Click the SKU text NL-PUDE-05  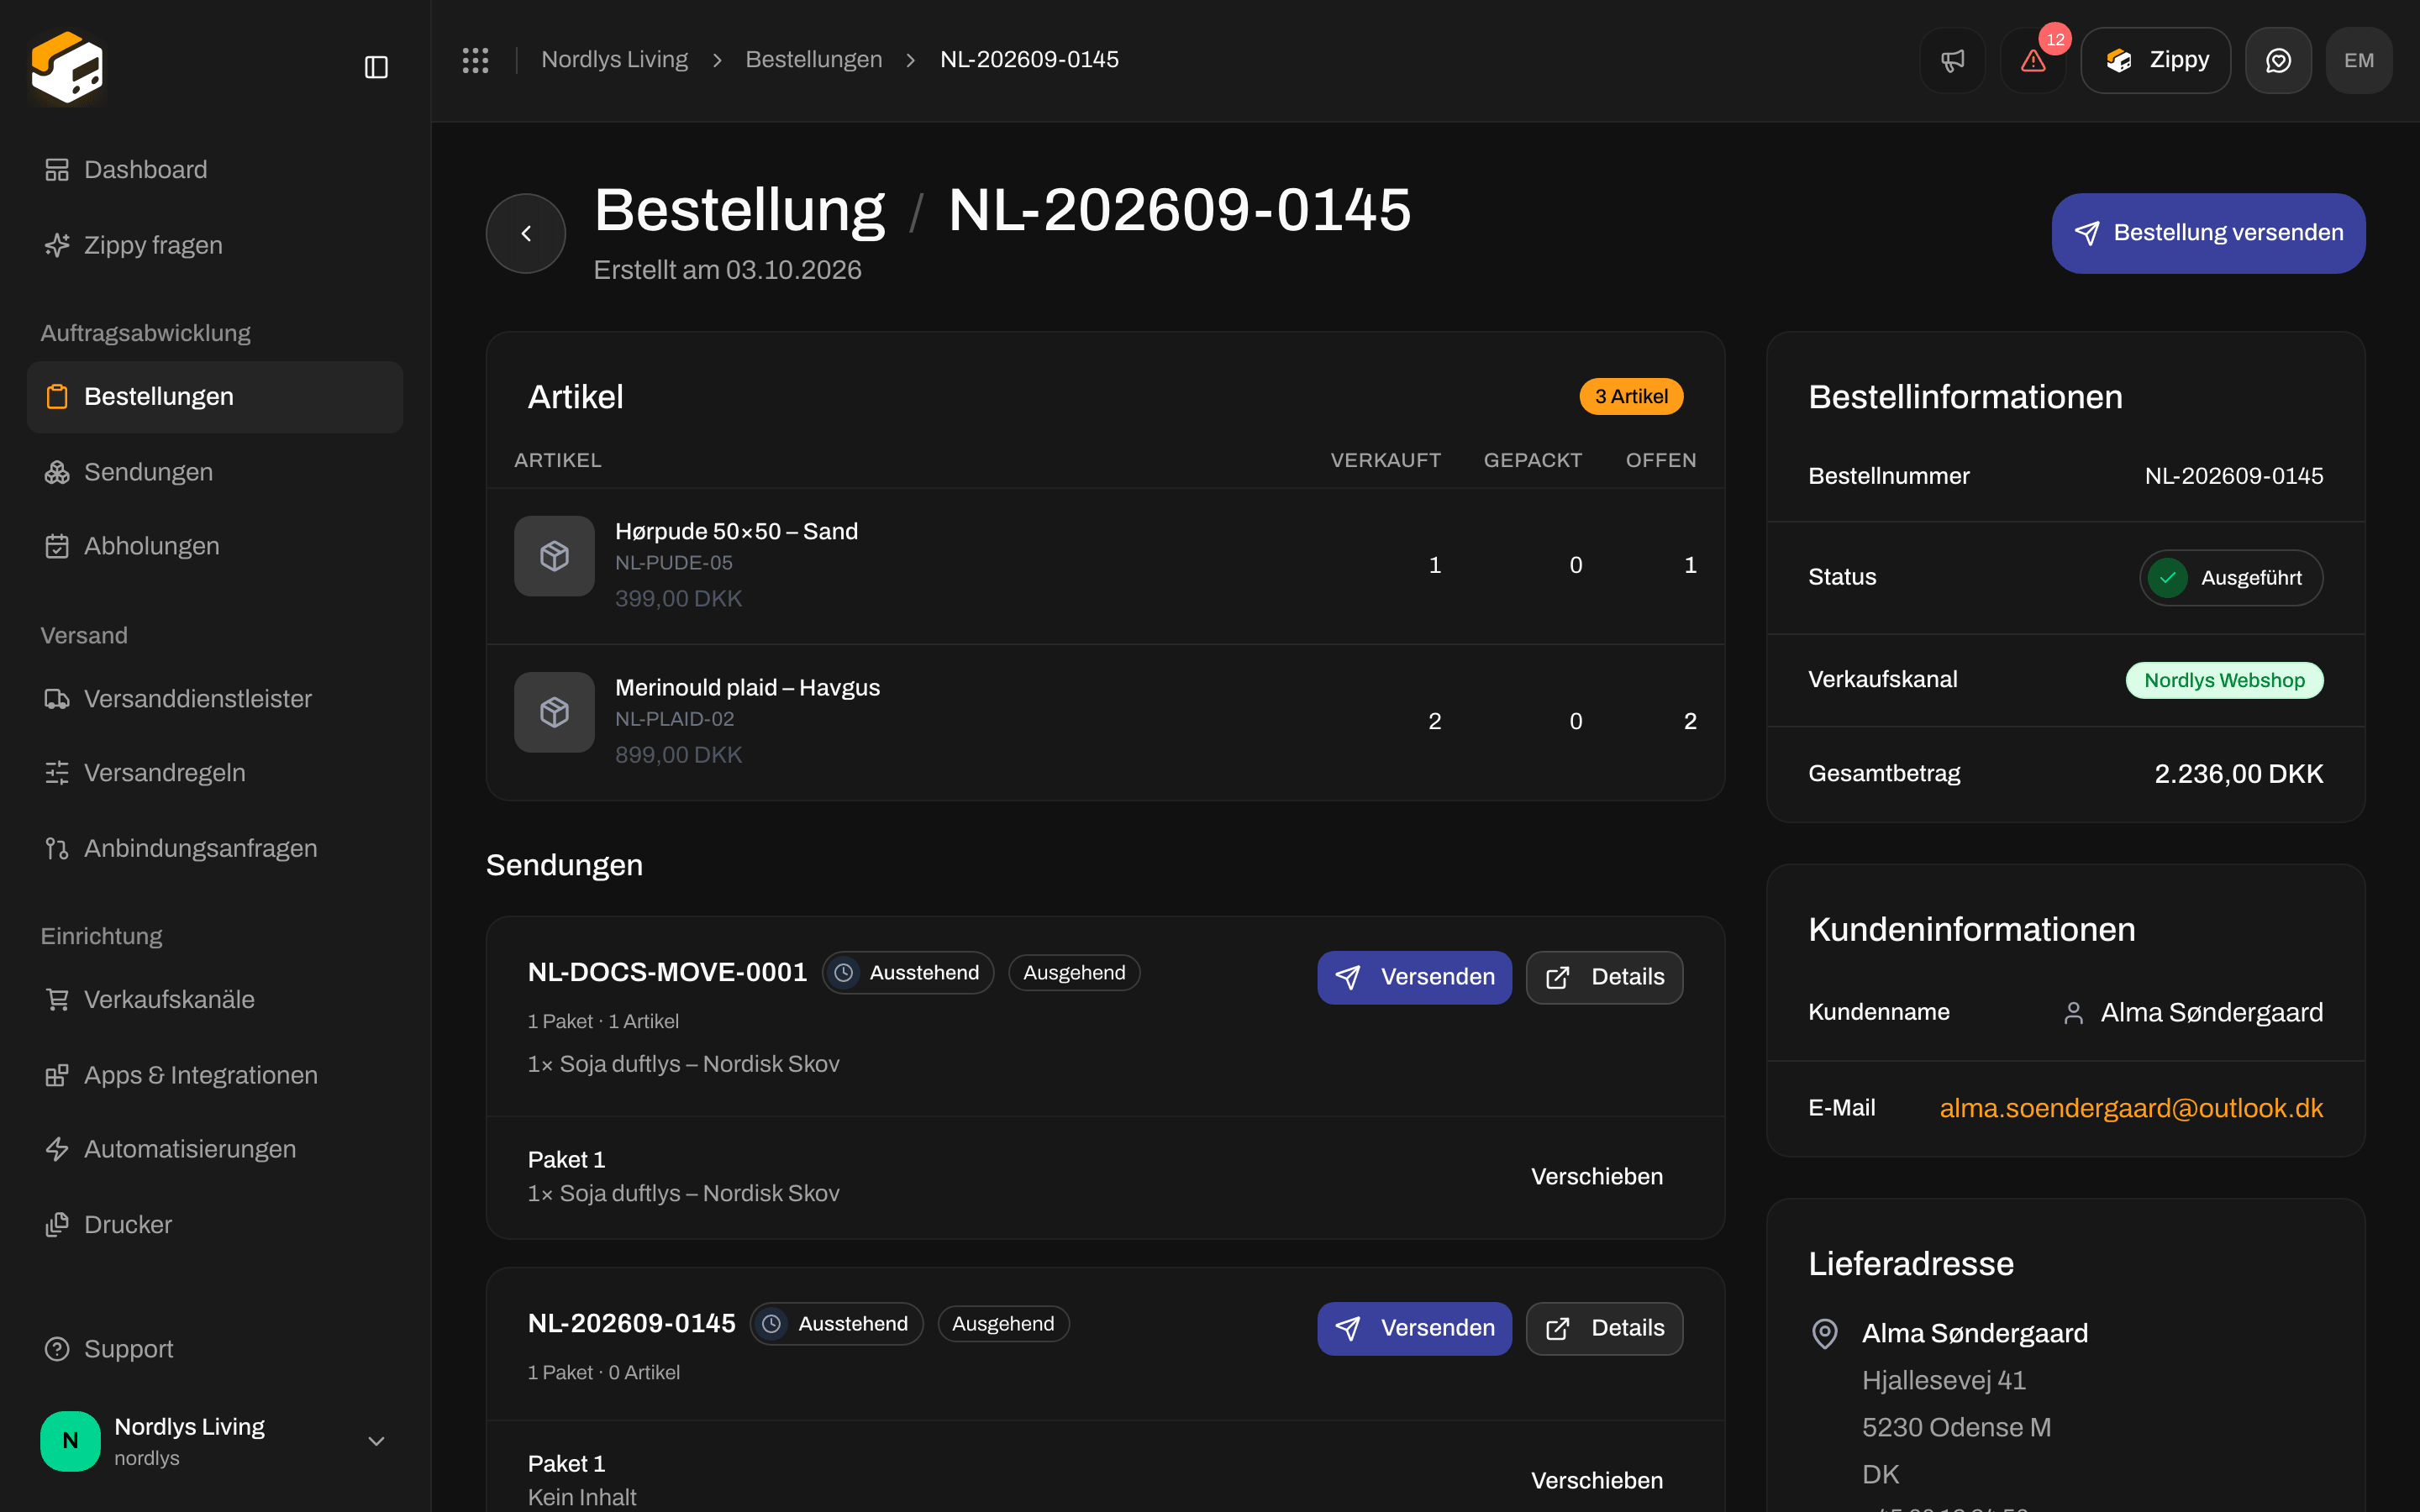click(x=674, y=563)
